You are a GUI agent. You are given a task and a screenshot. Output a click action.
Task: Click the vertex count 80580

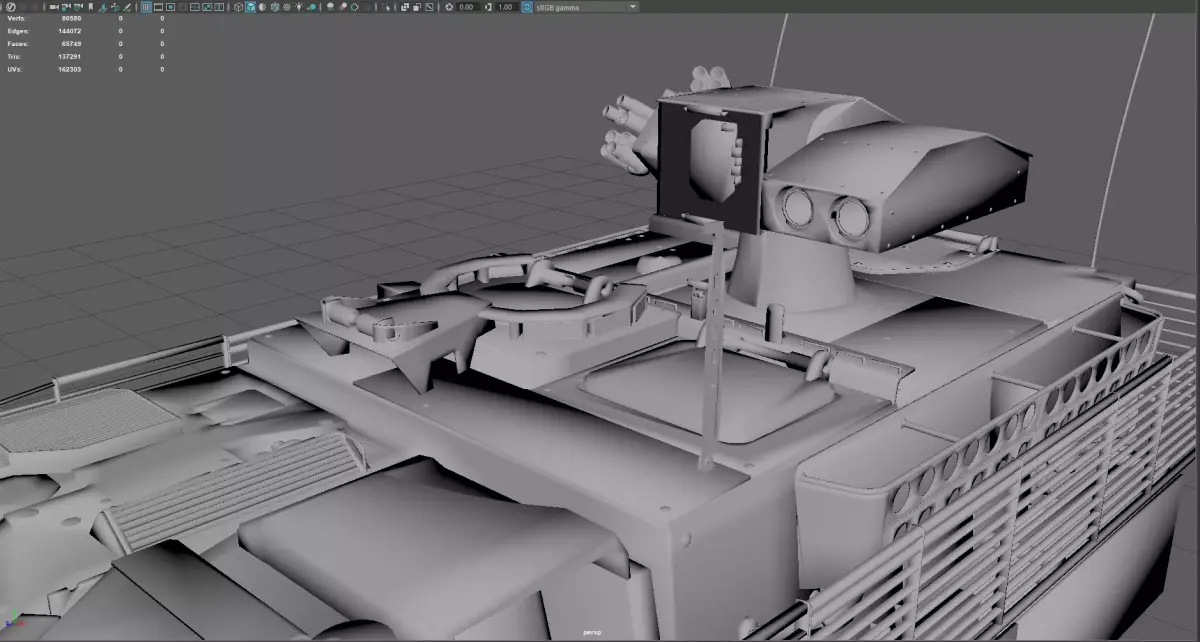pyautogui.click(x=72, y=18)
